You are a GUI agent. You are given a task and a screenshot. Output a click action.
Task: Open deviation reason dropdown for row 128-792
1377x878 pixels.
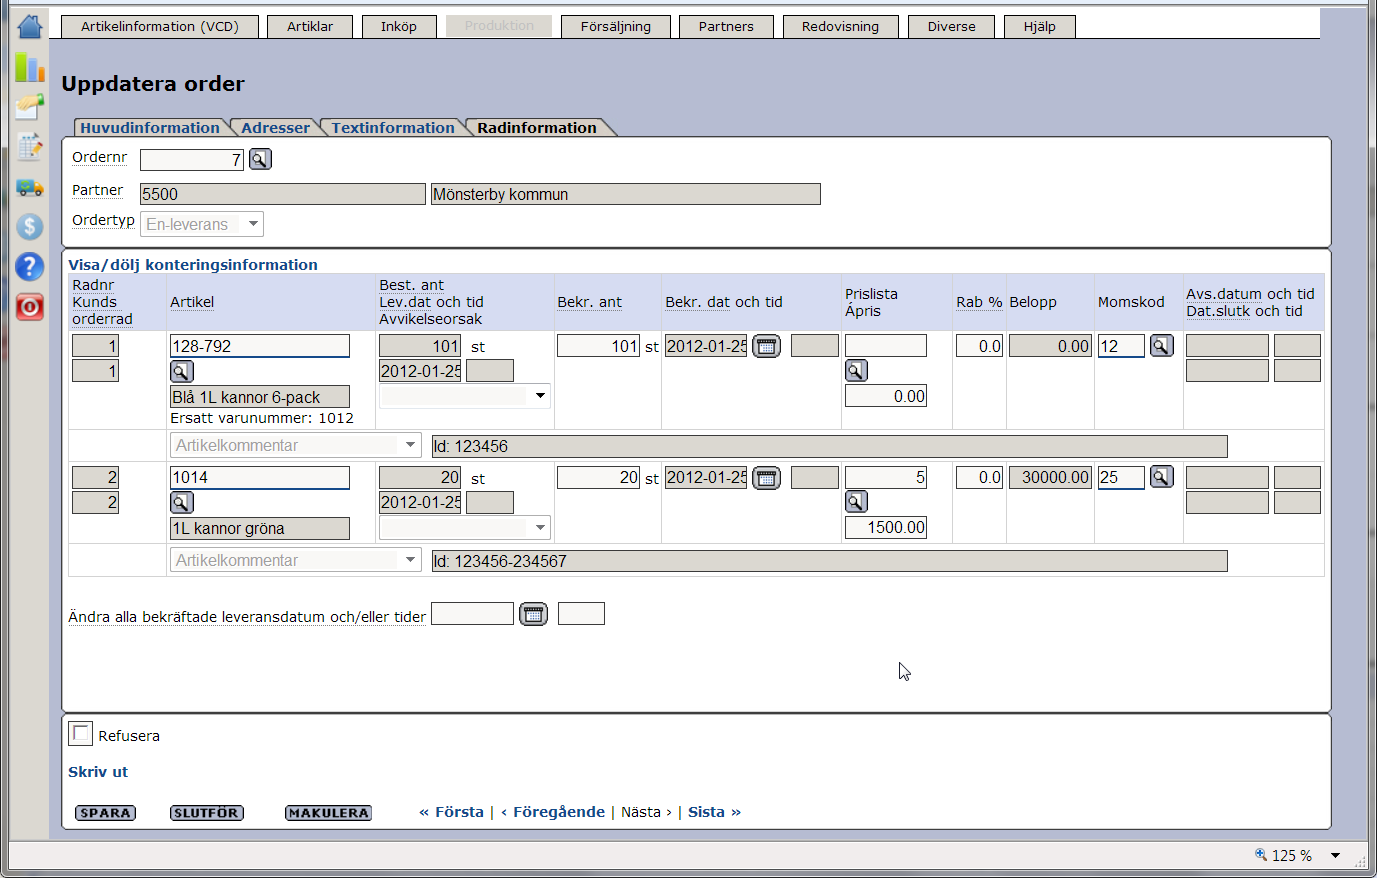[465, 396]
